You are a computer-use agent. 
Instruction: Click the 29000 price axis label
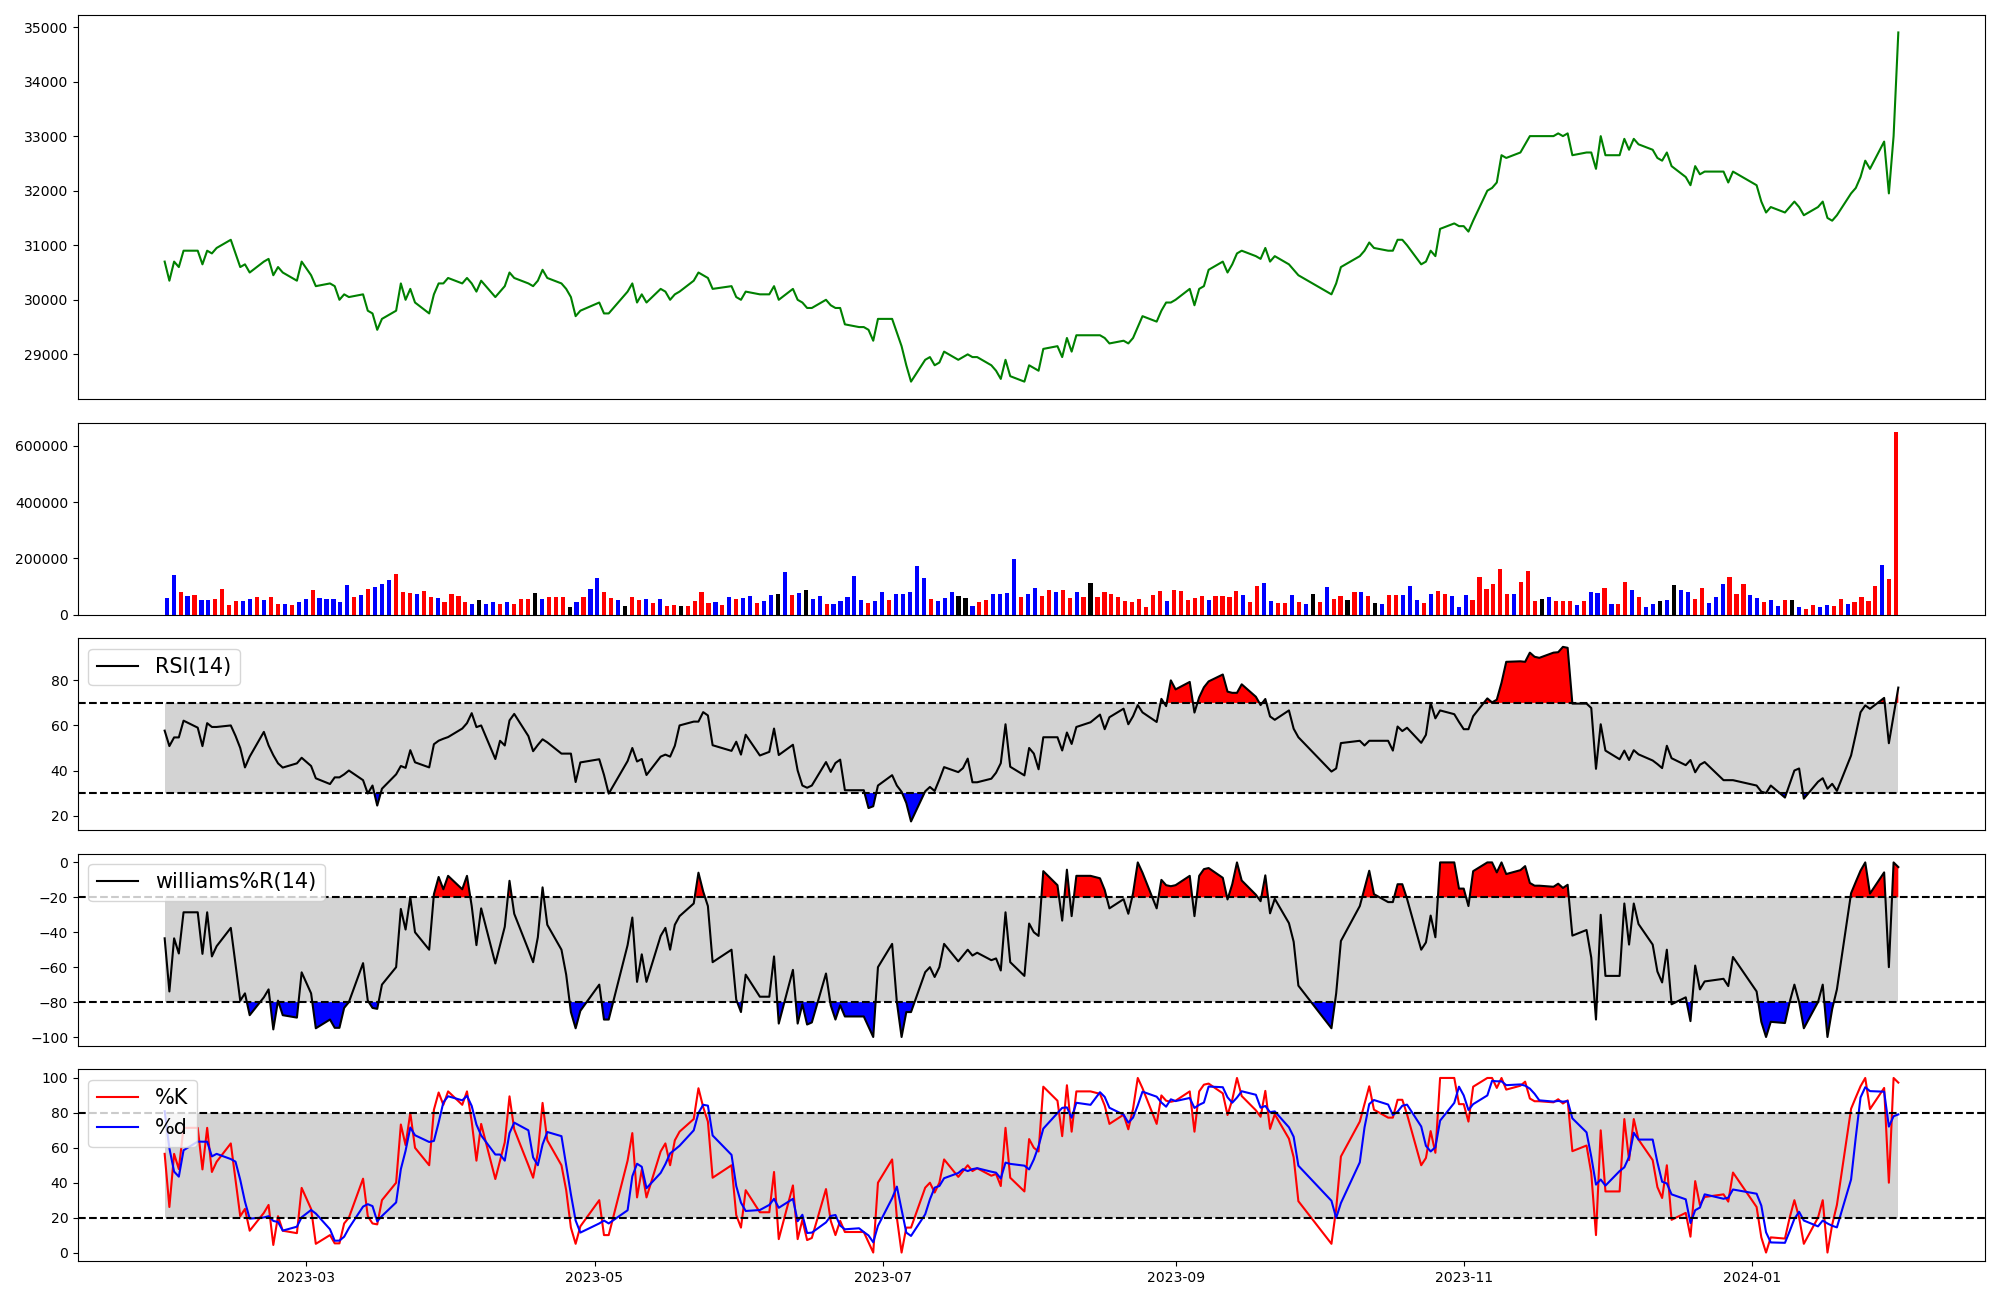pyautogui.click(x=45, y=355)
